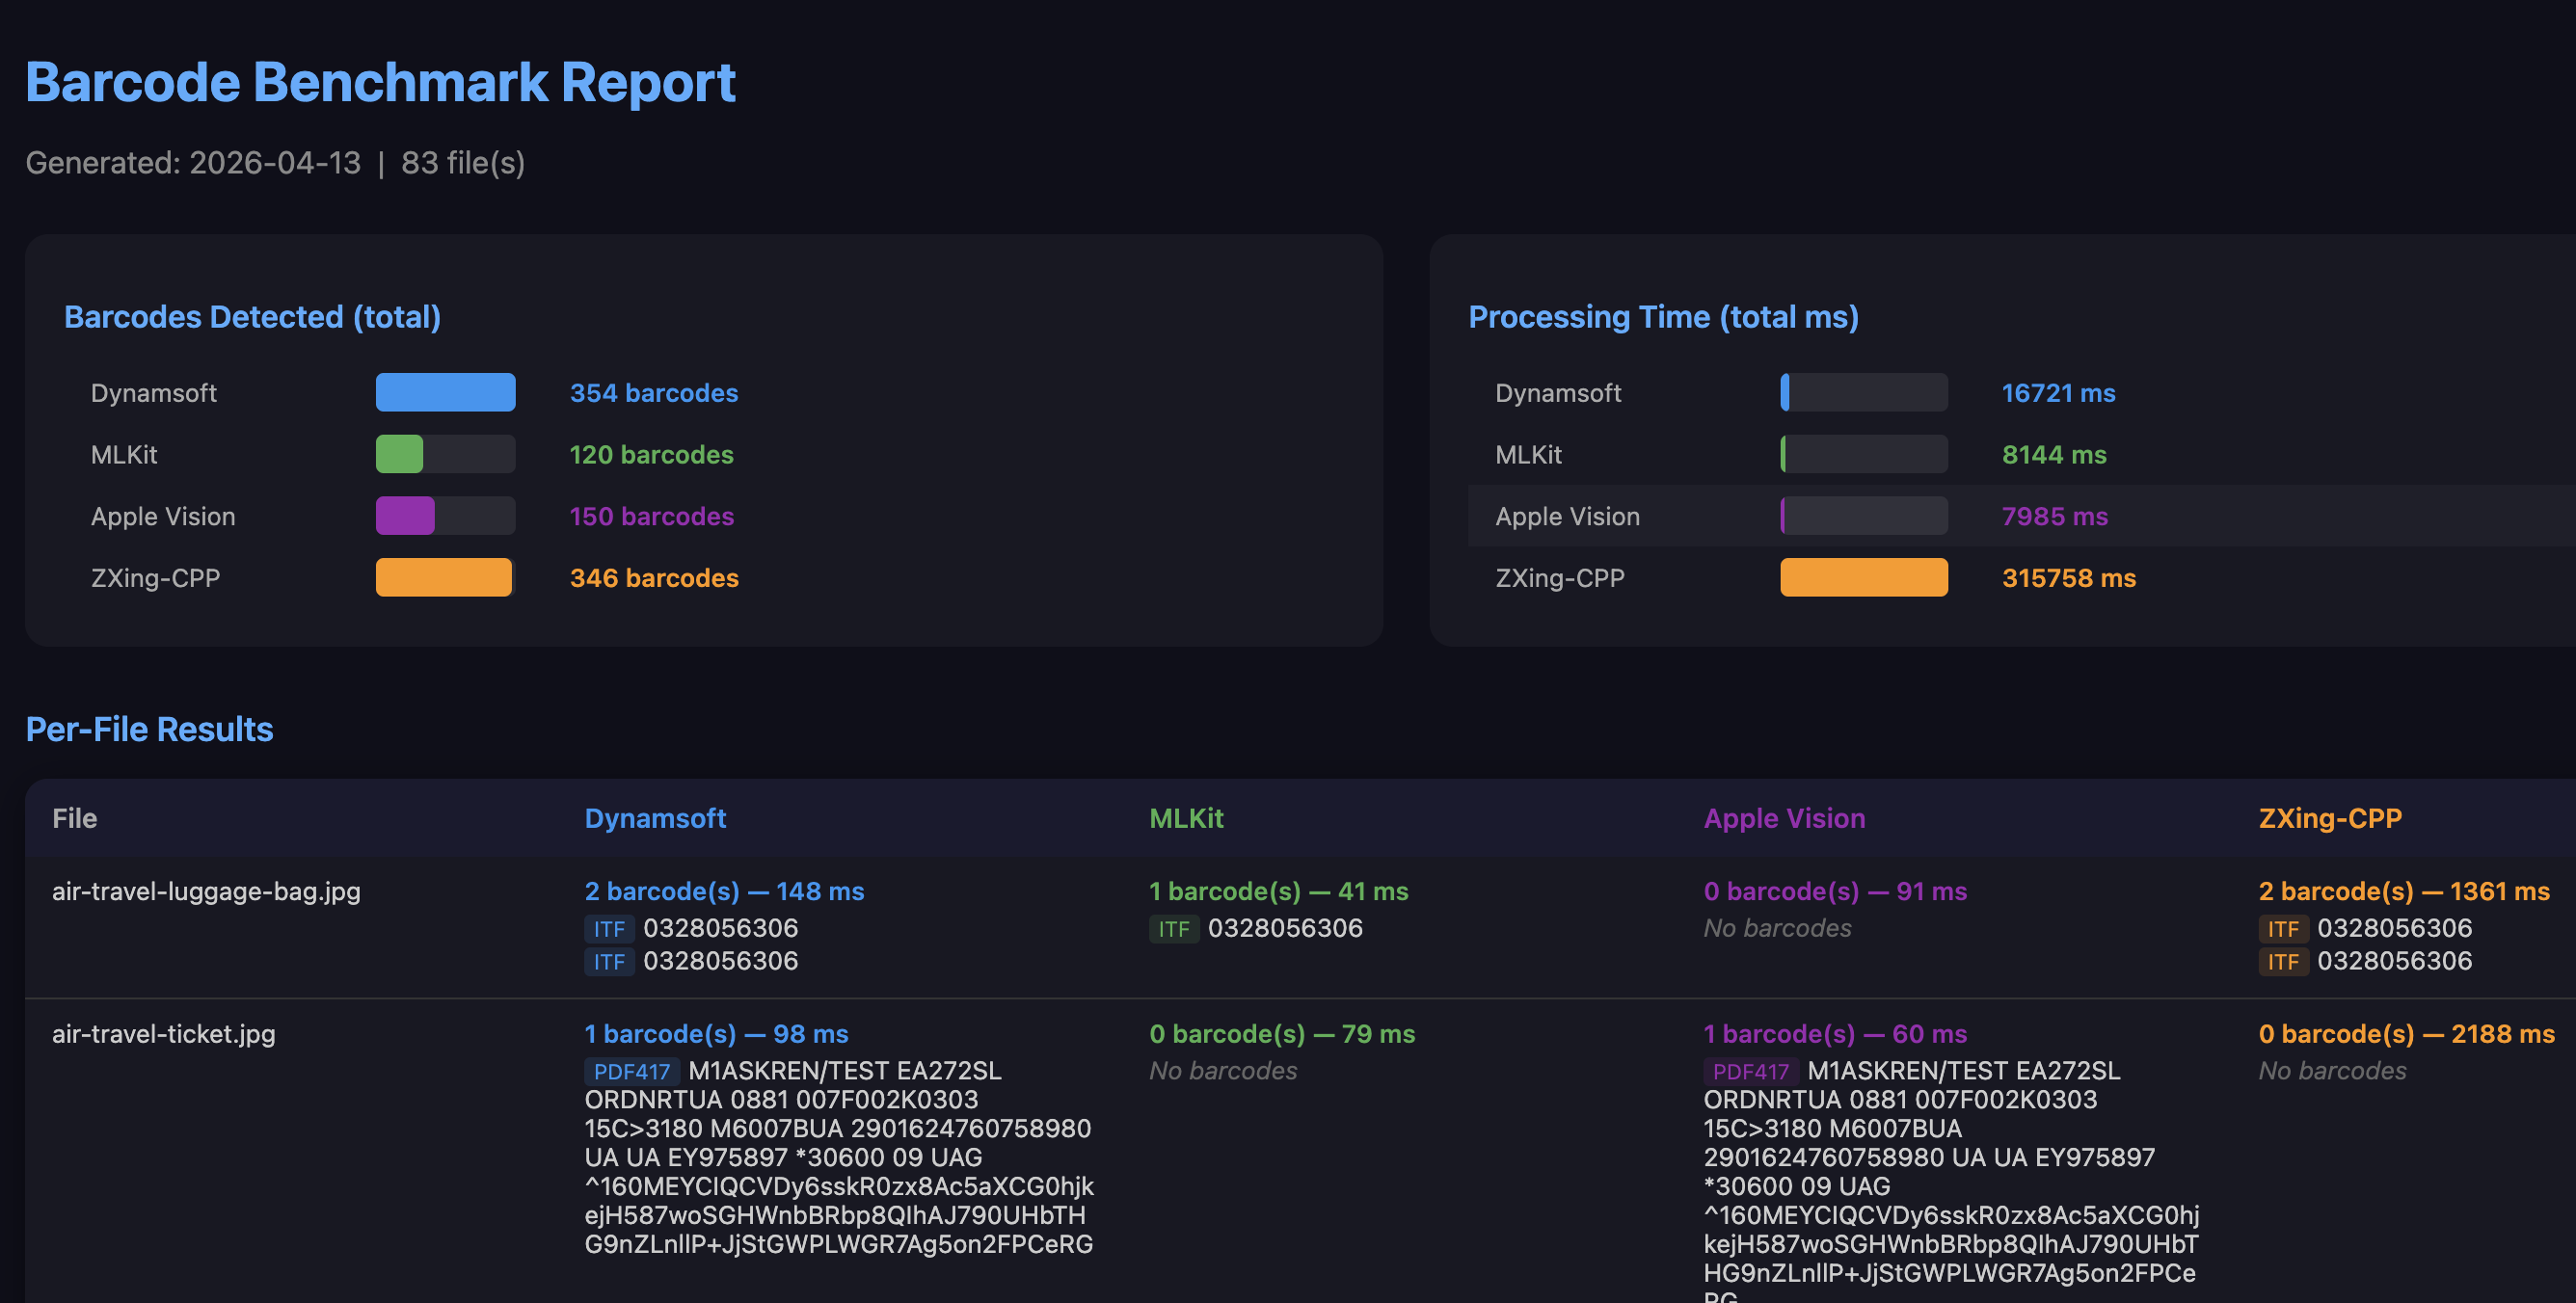Click the ITF badge under air-travel-luggage-bag.jpg

click(609, 929)
